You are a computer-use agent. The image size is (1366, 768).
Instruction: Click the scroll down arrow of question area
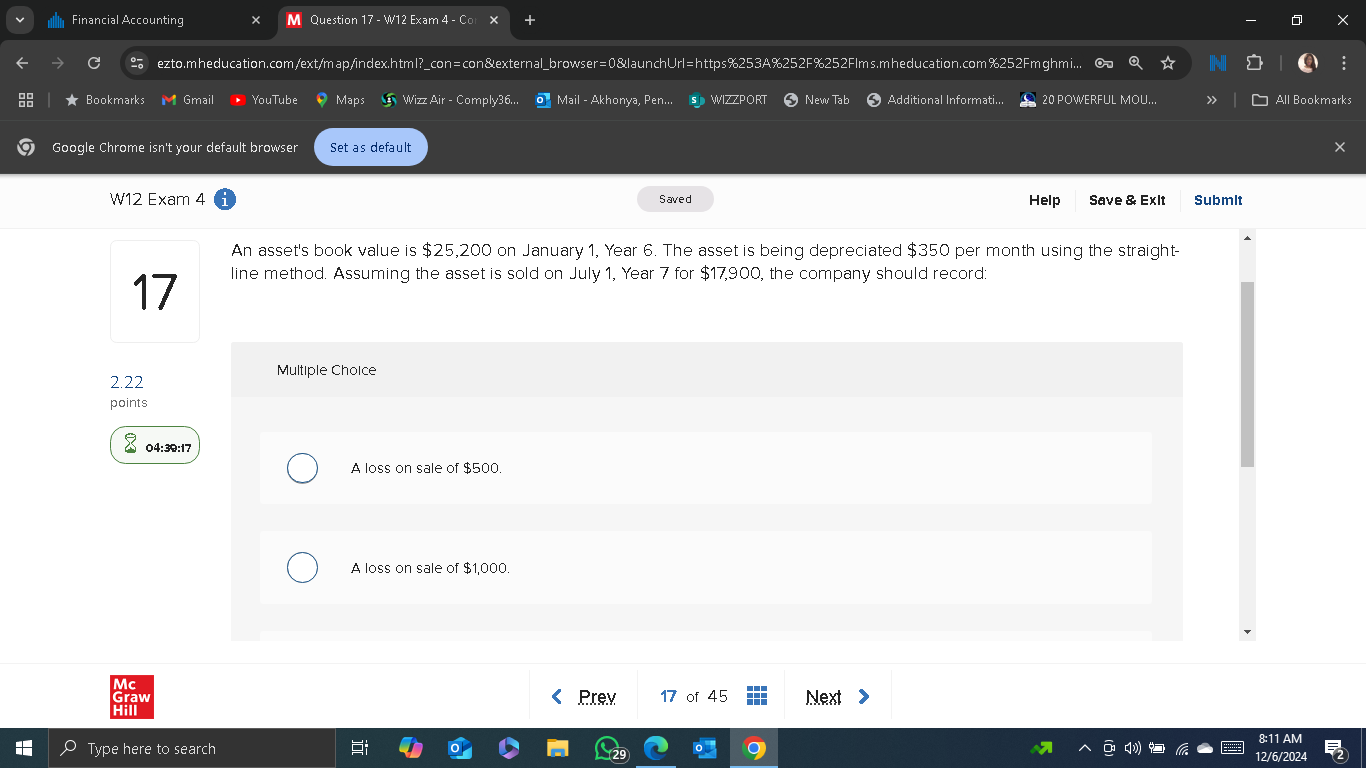pyautogui.click(x=1247, y=632)
